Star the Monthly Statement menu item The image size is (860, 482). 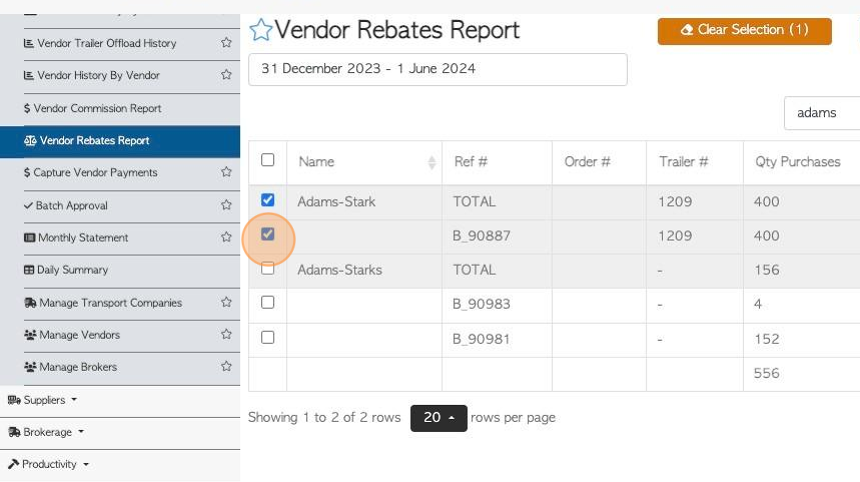(x=226, y=237)
